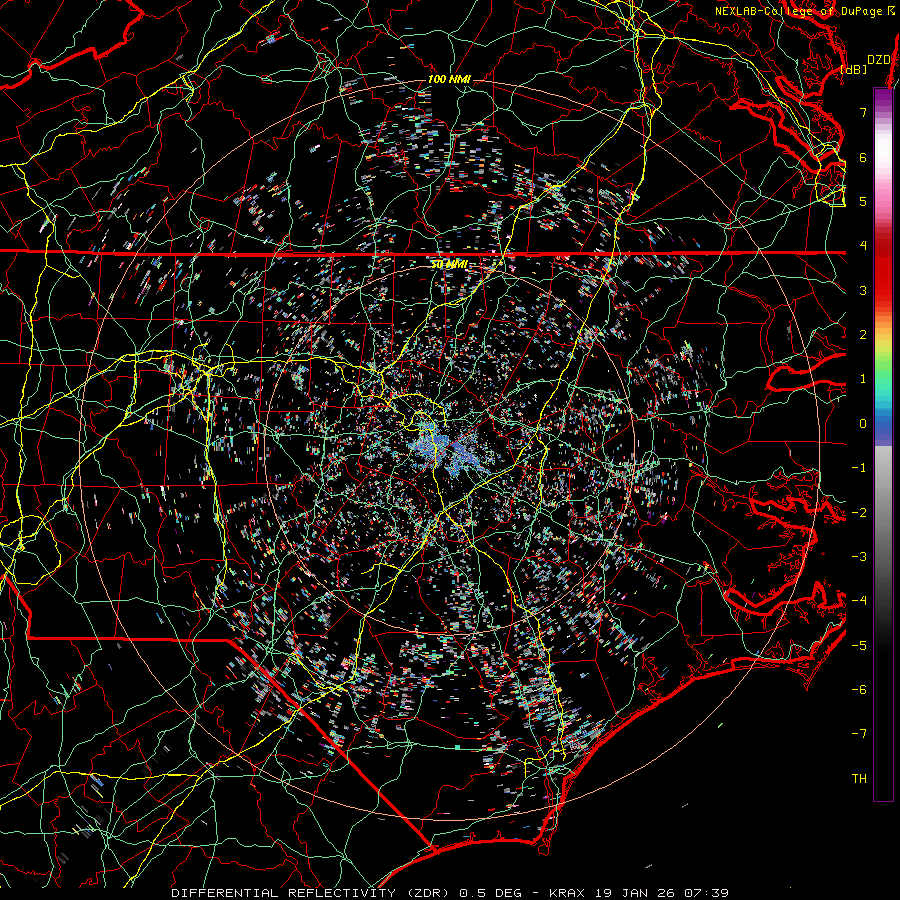The image size is (900, 900).
Task: Click the -5 dB label on the colorbar
Action: pyautogui.click(x=859, y=646)
